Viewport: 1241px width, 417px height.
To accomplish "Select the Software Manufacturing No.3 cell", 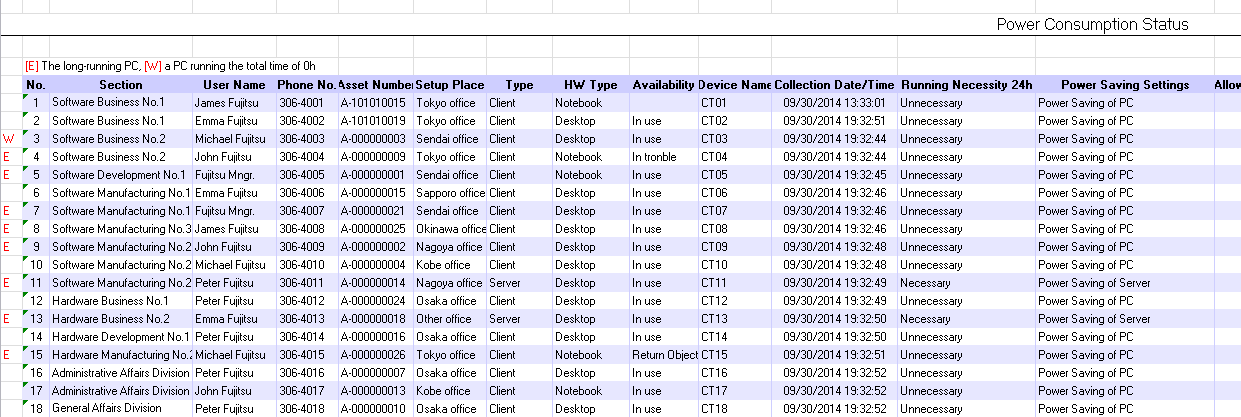I will tap(121, 229).
